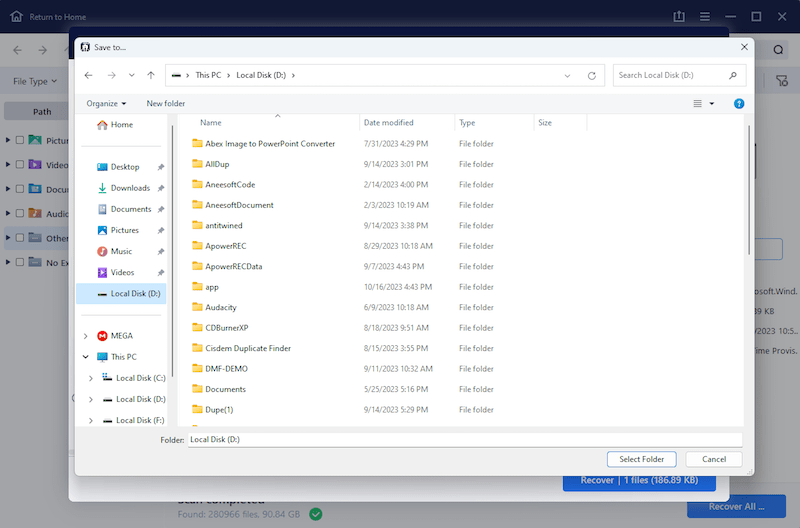Click the New folder button

(166, 104)
